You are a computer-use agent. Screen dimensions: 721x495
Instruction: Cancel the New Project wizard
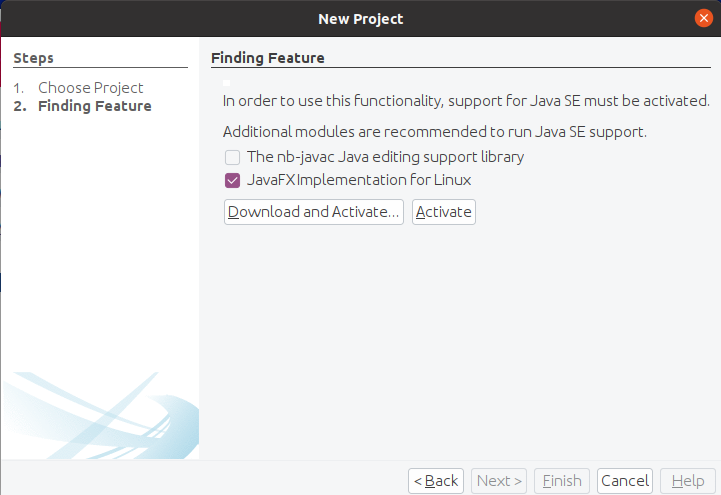[x=625, y=481]
